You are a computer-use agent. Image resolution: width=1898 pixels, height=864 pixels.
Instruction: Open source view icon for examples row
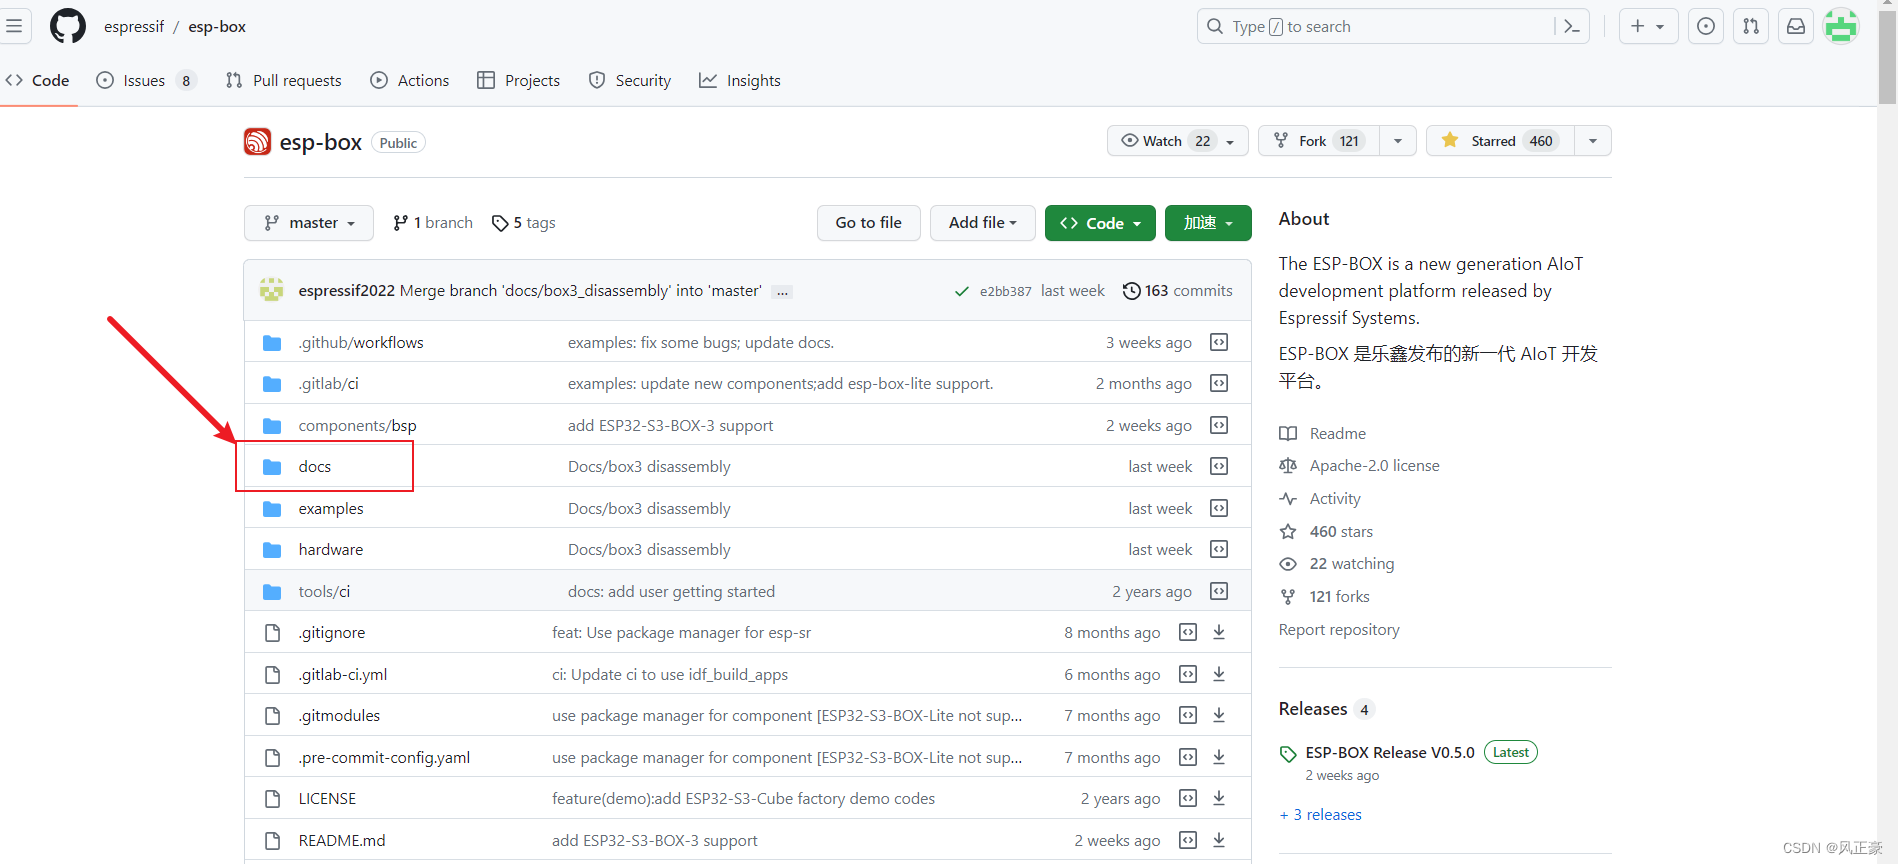point(1219,508)
